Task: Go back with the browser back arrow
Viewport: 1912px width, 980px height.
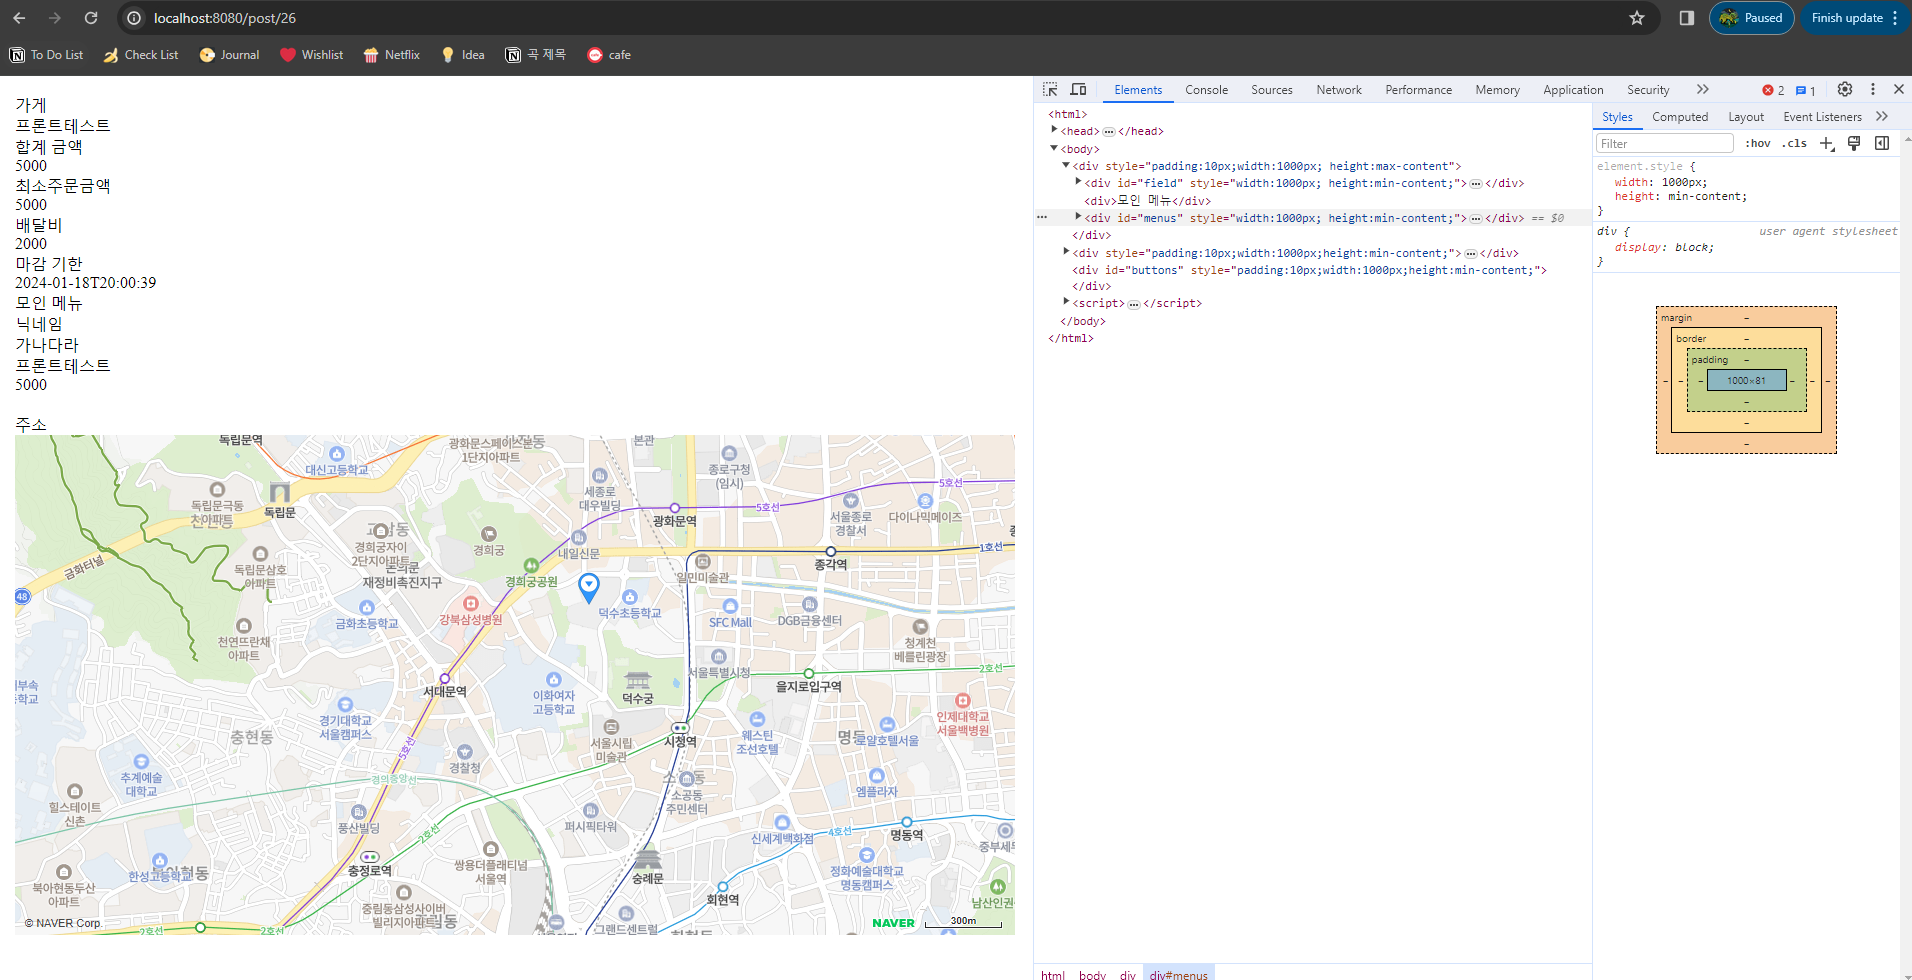Action: tap(19, 18)
